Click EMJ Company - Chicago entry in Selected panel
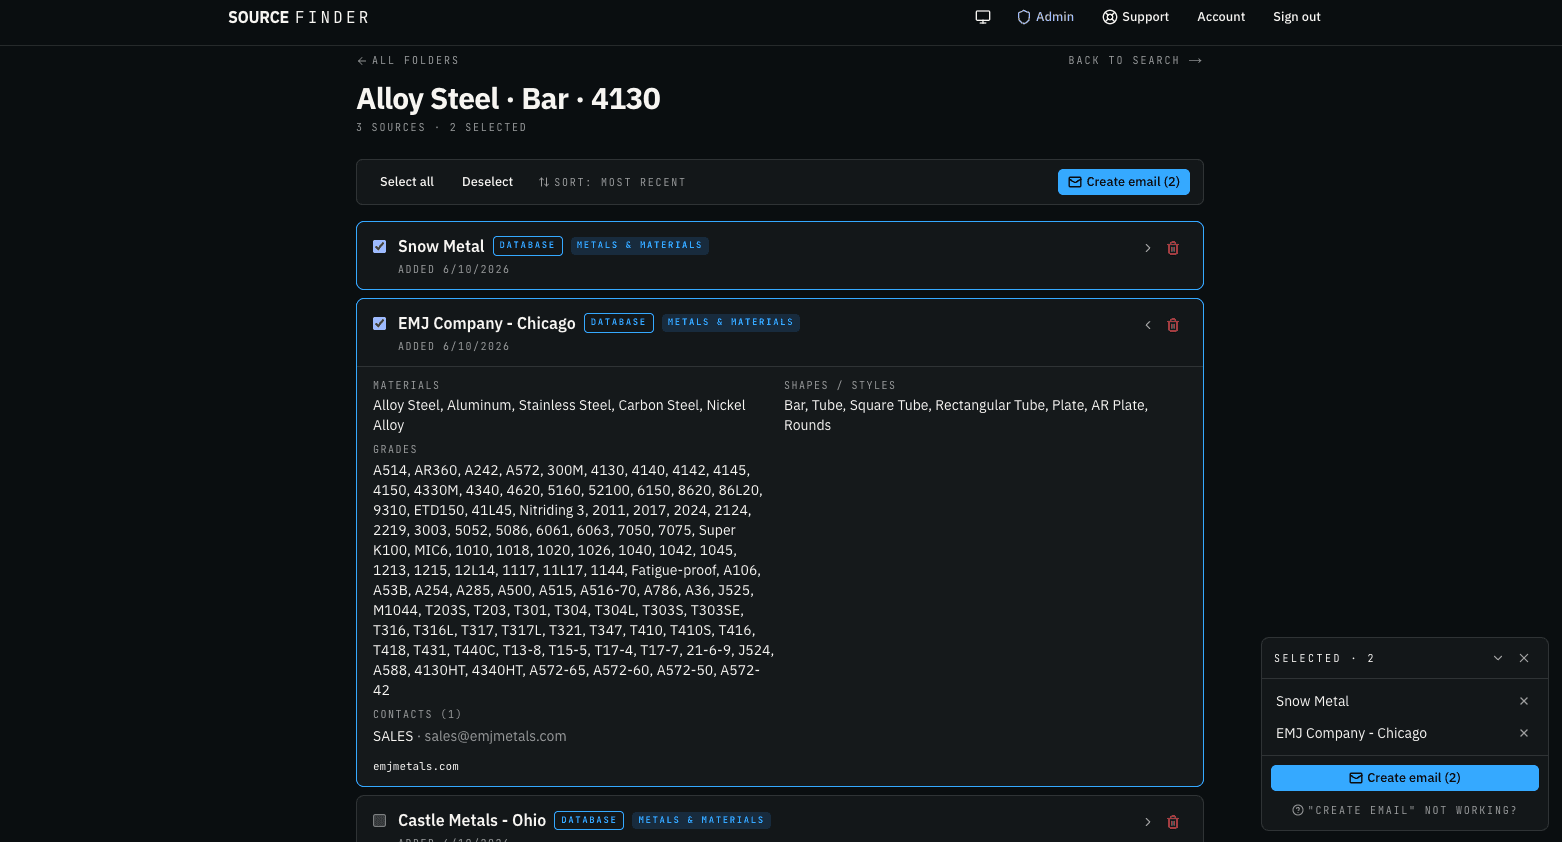Viewport: 1562px width, 842px height. coord(1351,733)
